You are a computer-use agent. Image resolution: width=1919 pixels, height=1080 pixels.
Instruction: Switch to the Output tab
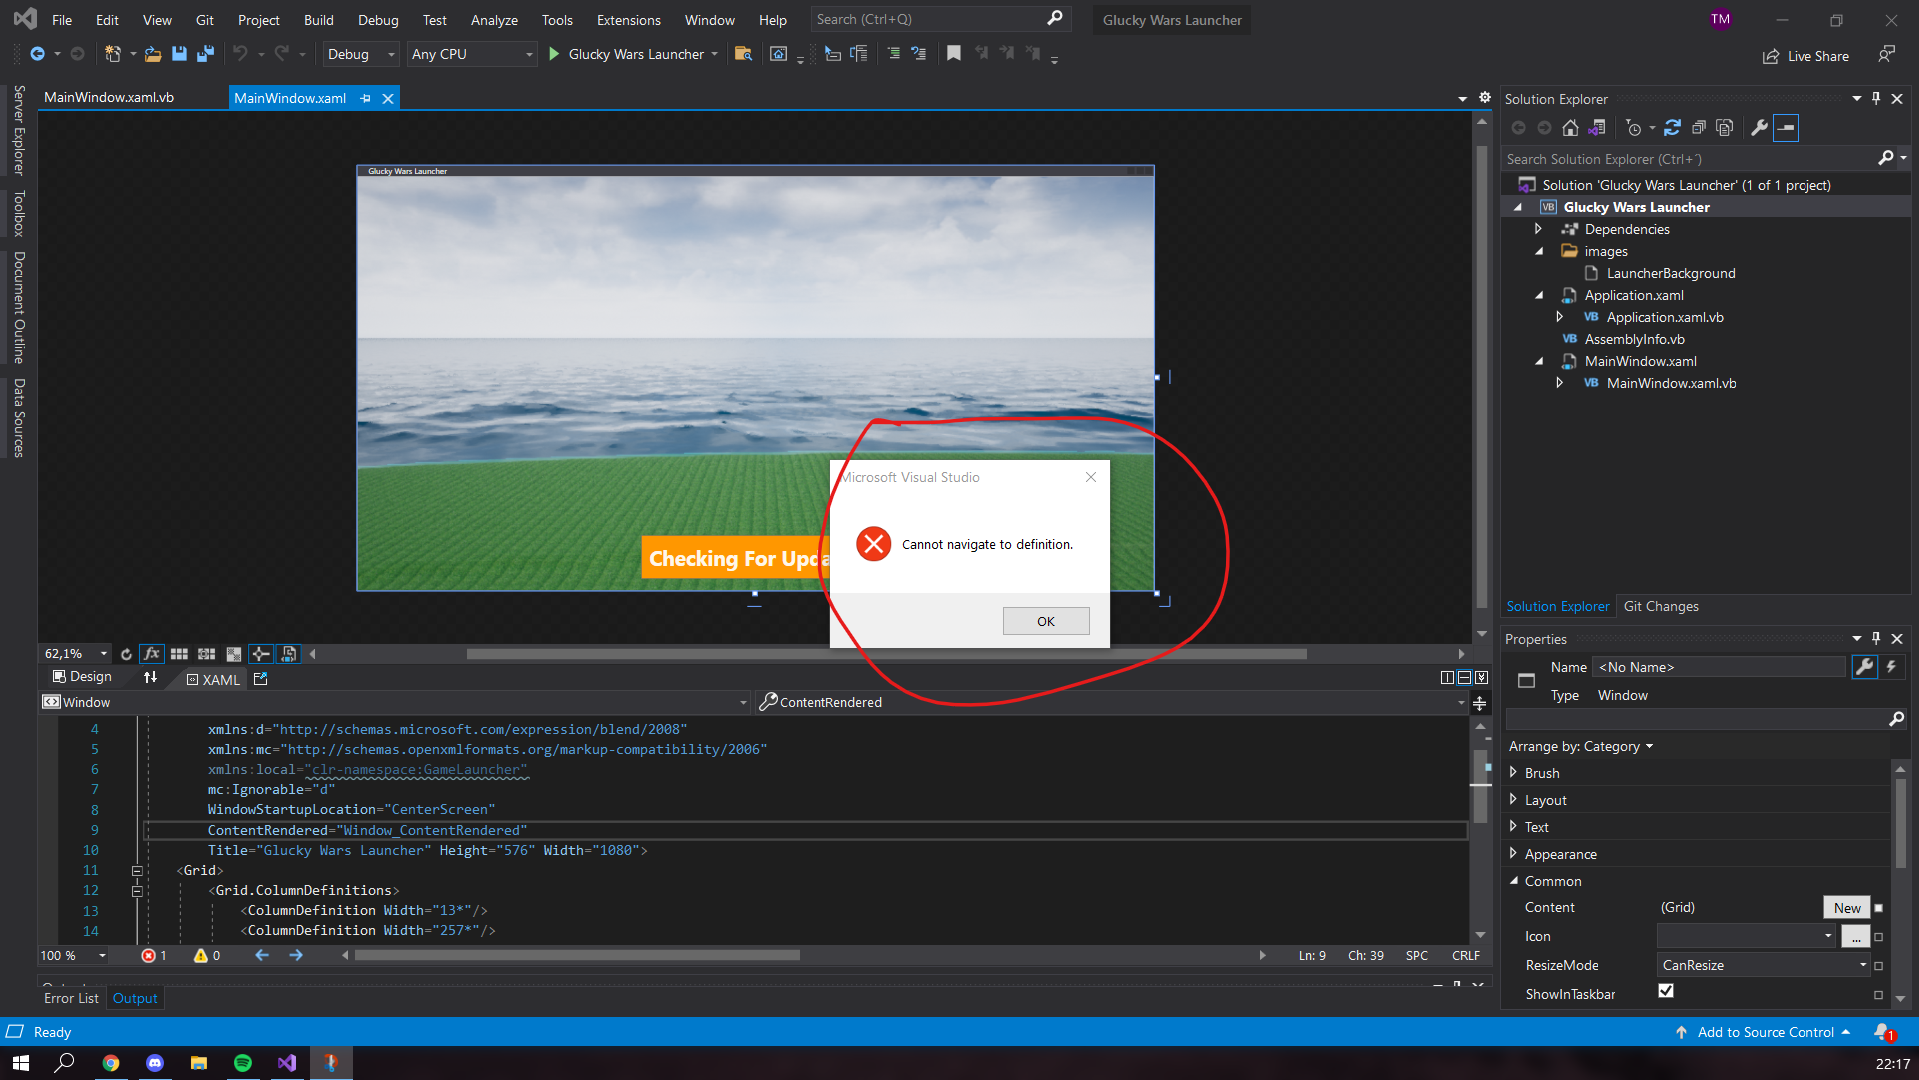coord(135,998)
